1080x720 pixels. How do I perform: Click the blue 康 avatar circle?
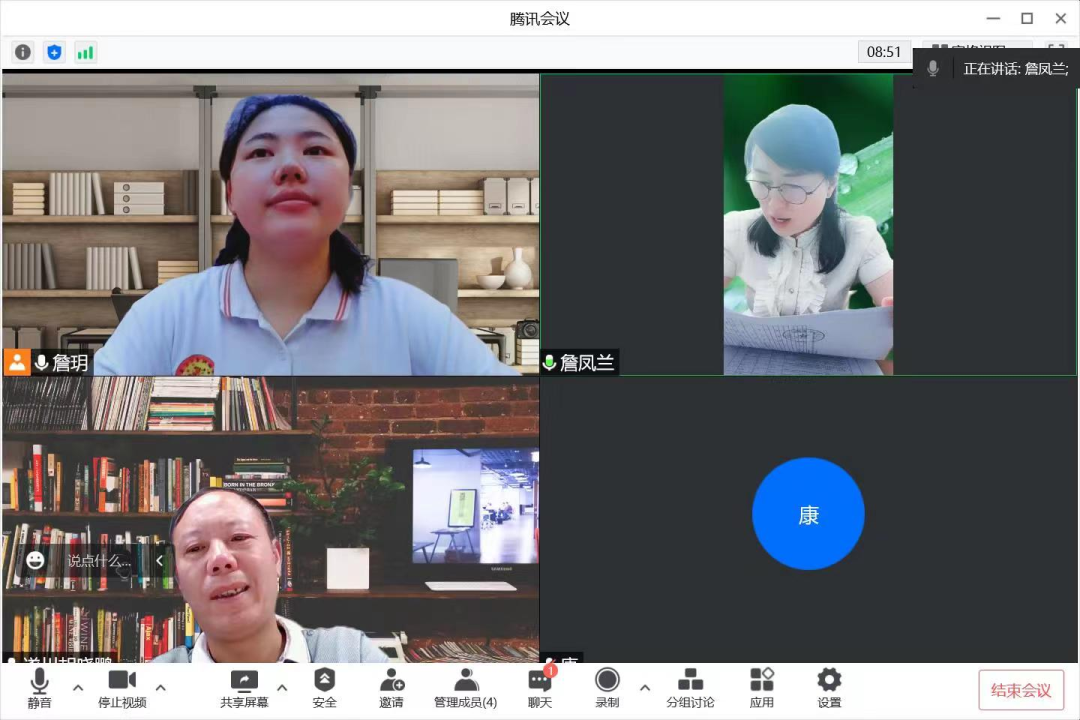pyautogui.click(x=808, y=514)
